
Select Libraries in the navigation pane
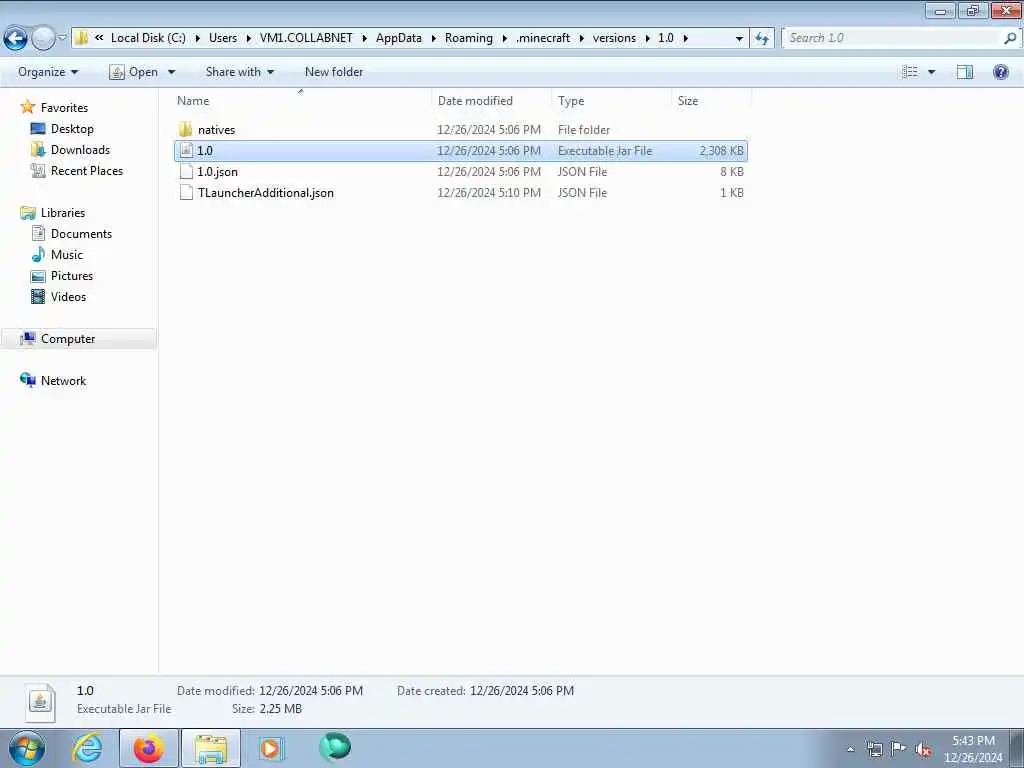click(x=63, y=213)
